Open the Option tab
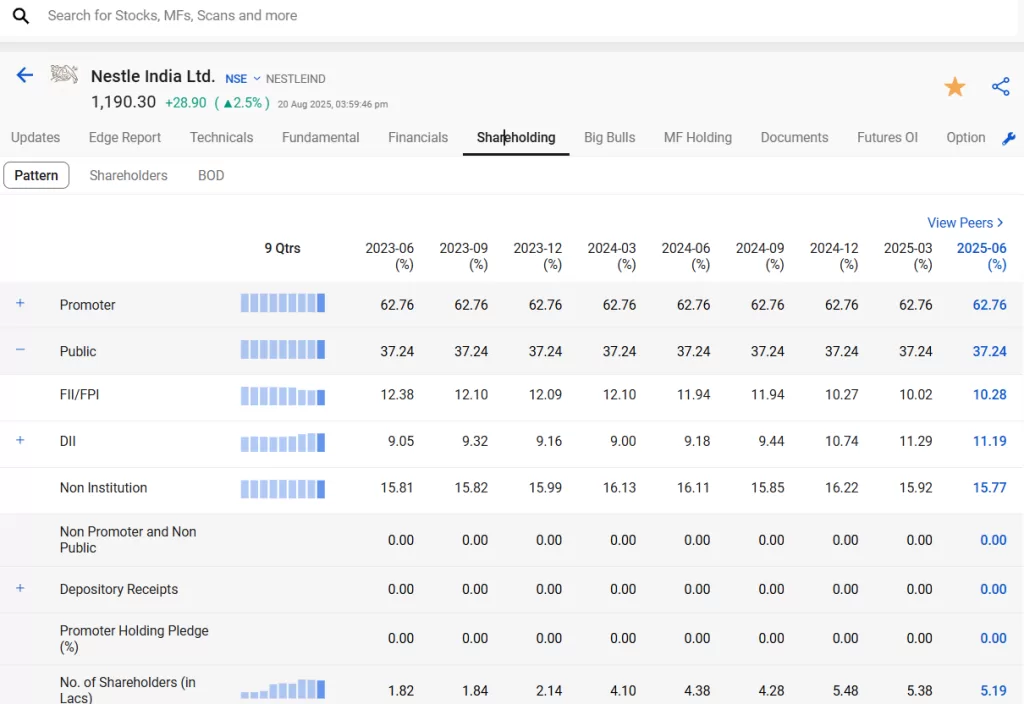 (965, 138)
